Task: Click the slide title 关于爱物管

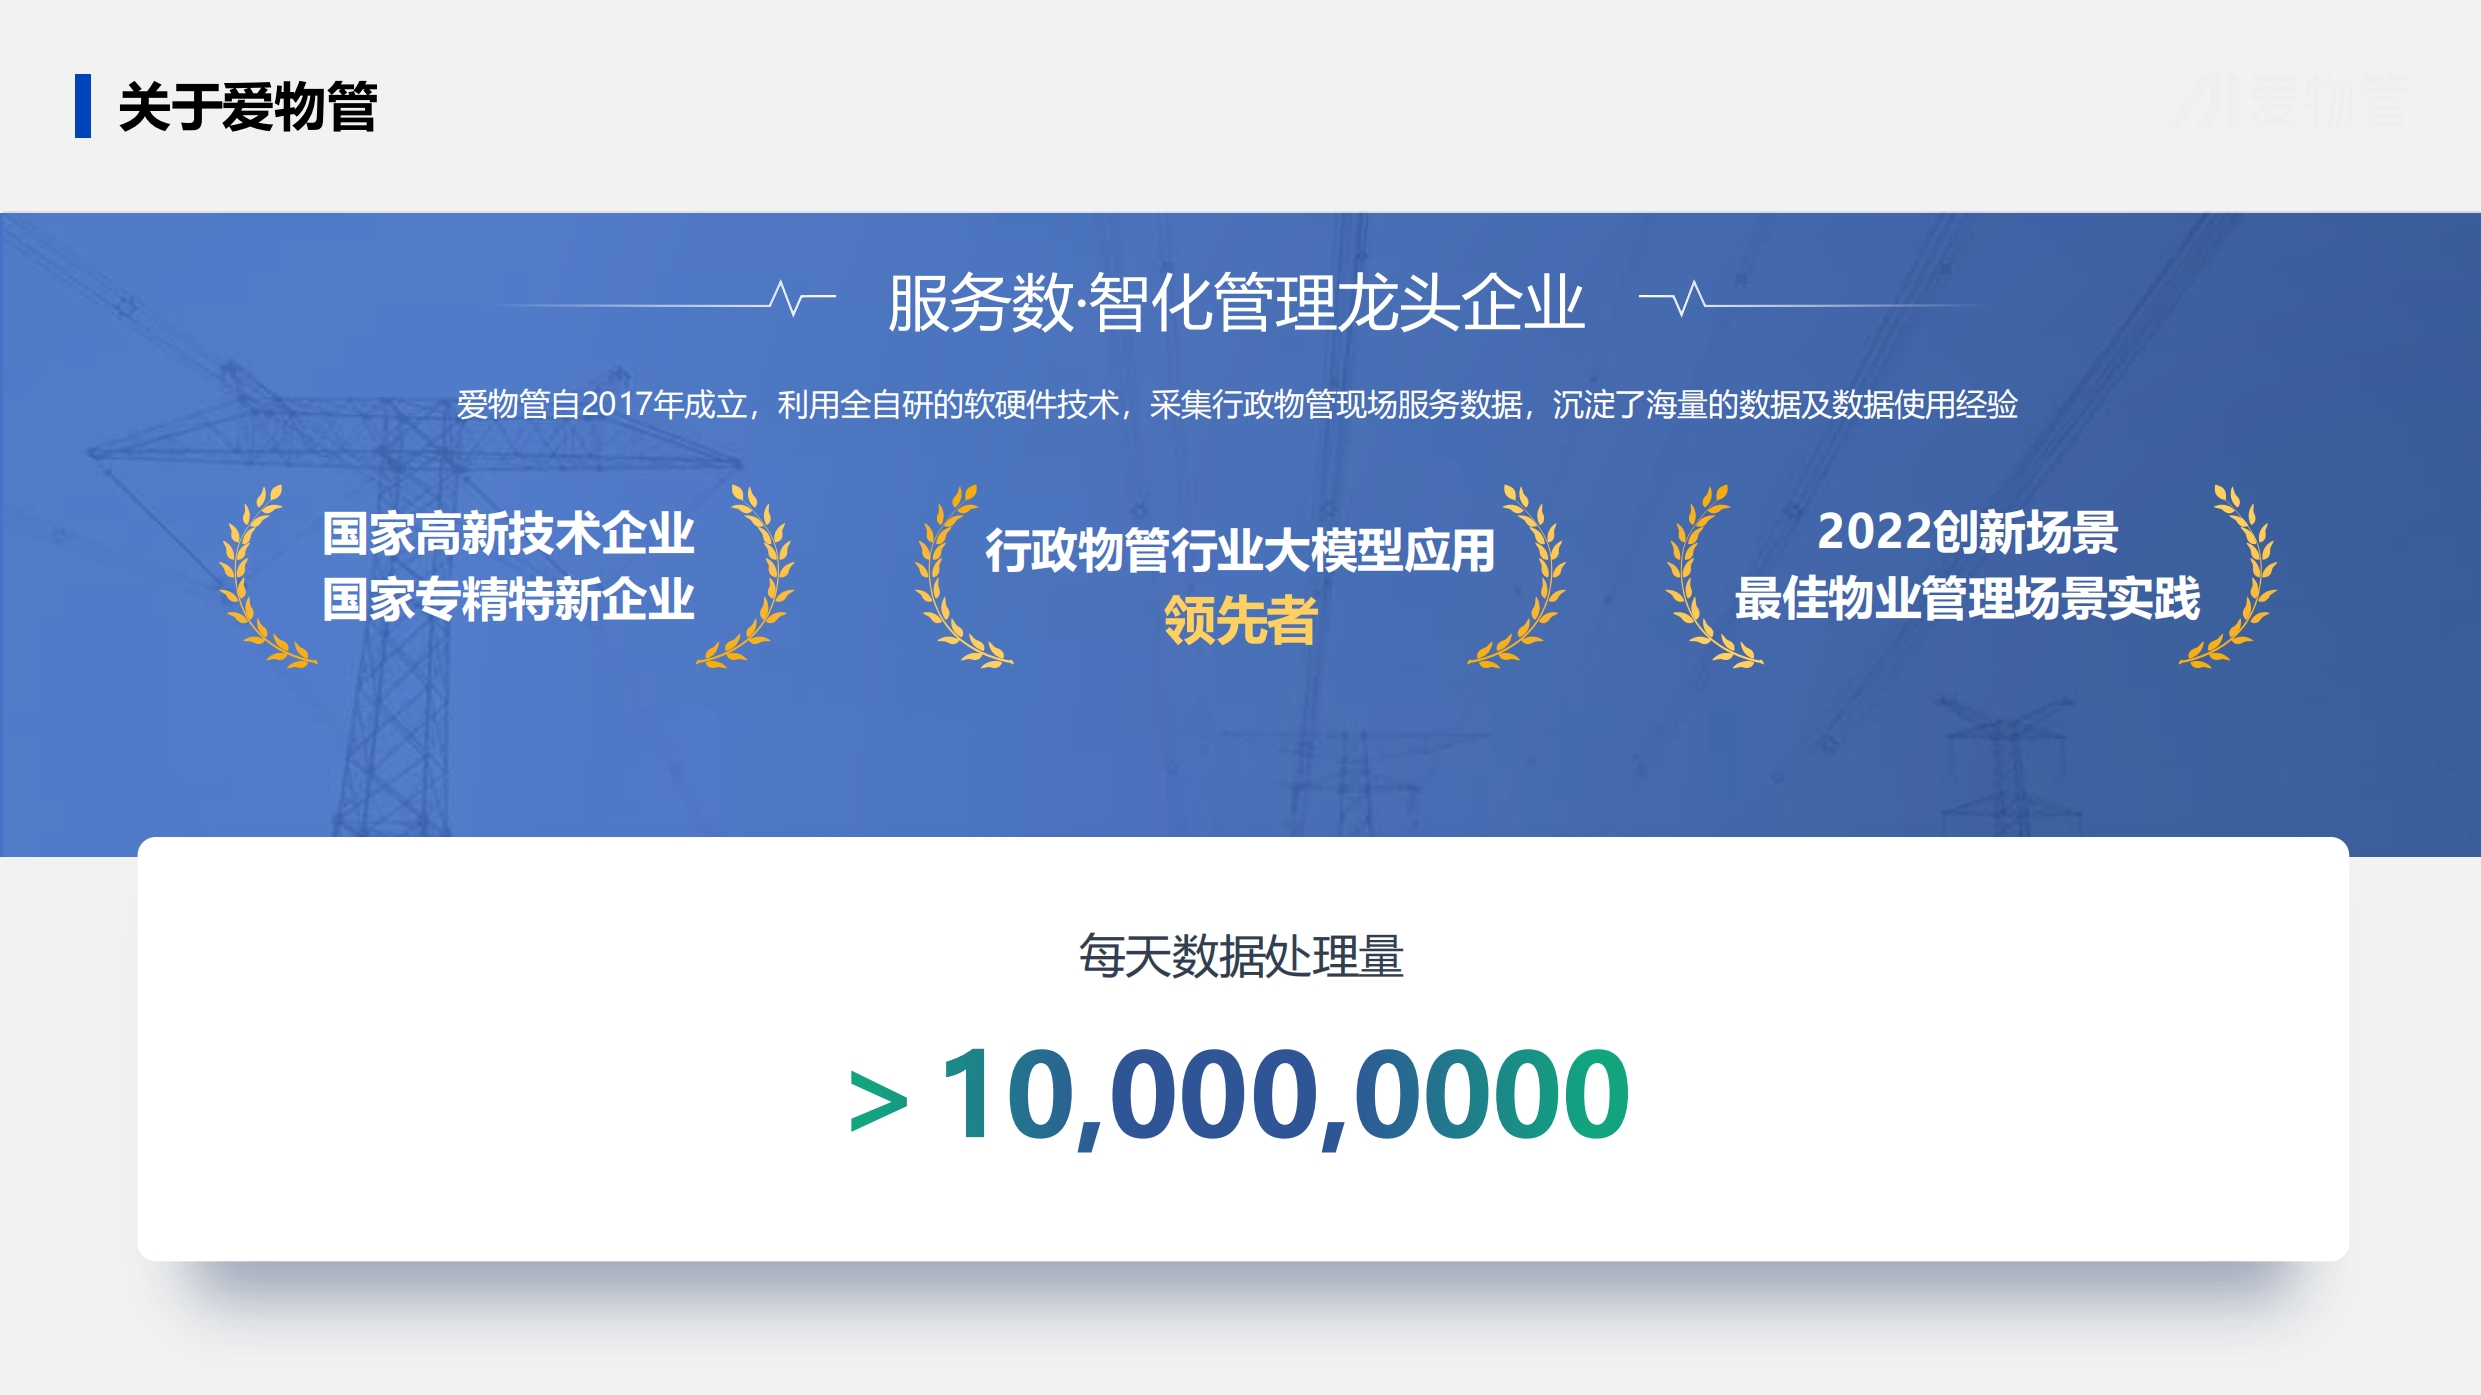Action: [247, 107]
